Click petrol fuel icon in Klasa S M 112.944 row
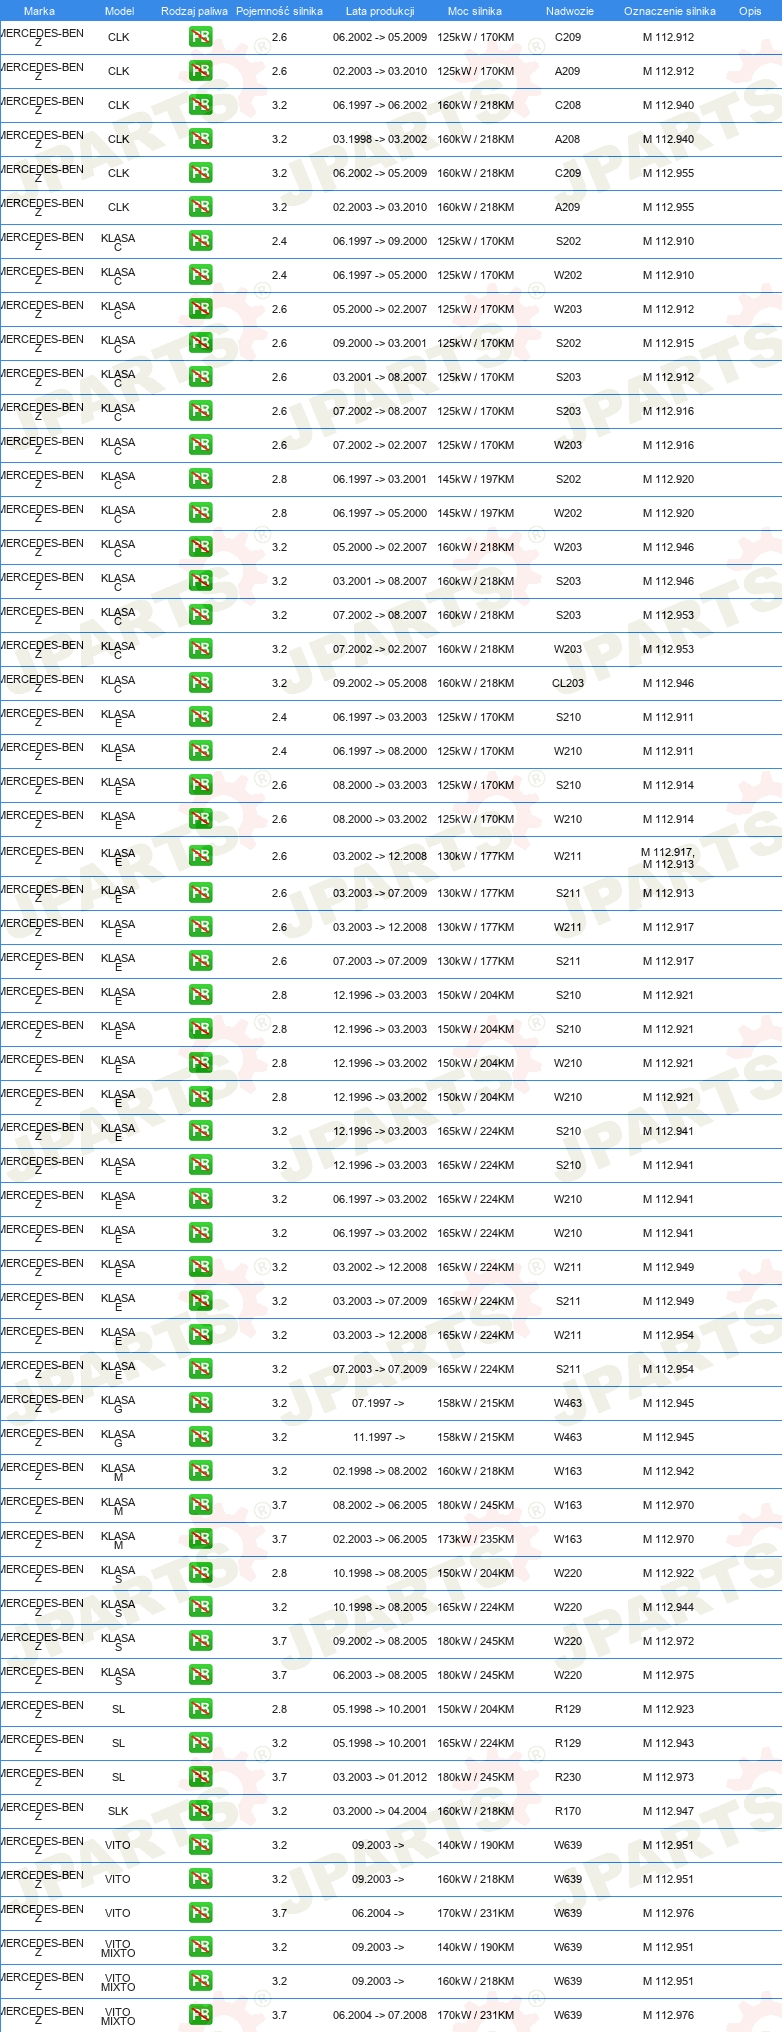Screen dimensions: 782x2032 201,1607
